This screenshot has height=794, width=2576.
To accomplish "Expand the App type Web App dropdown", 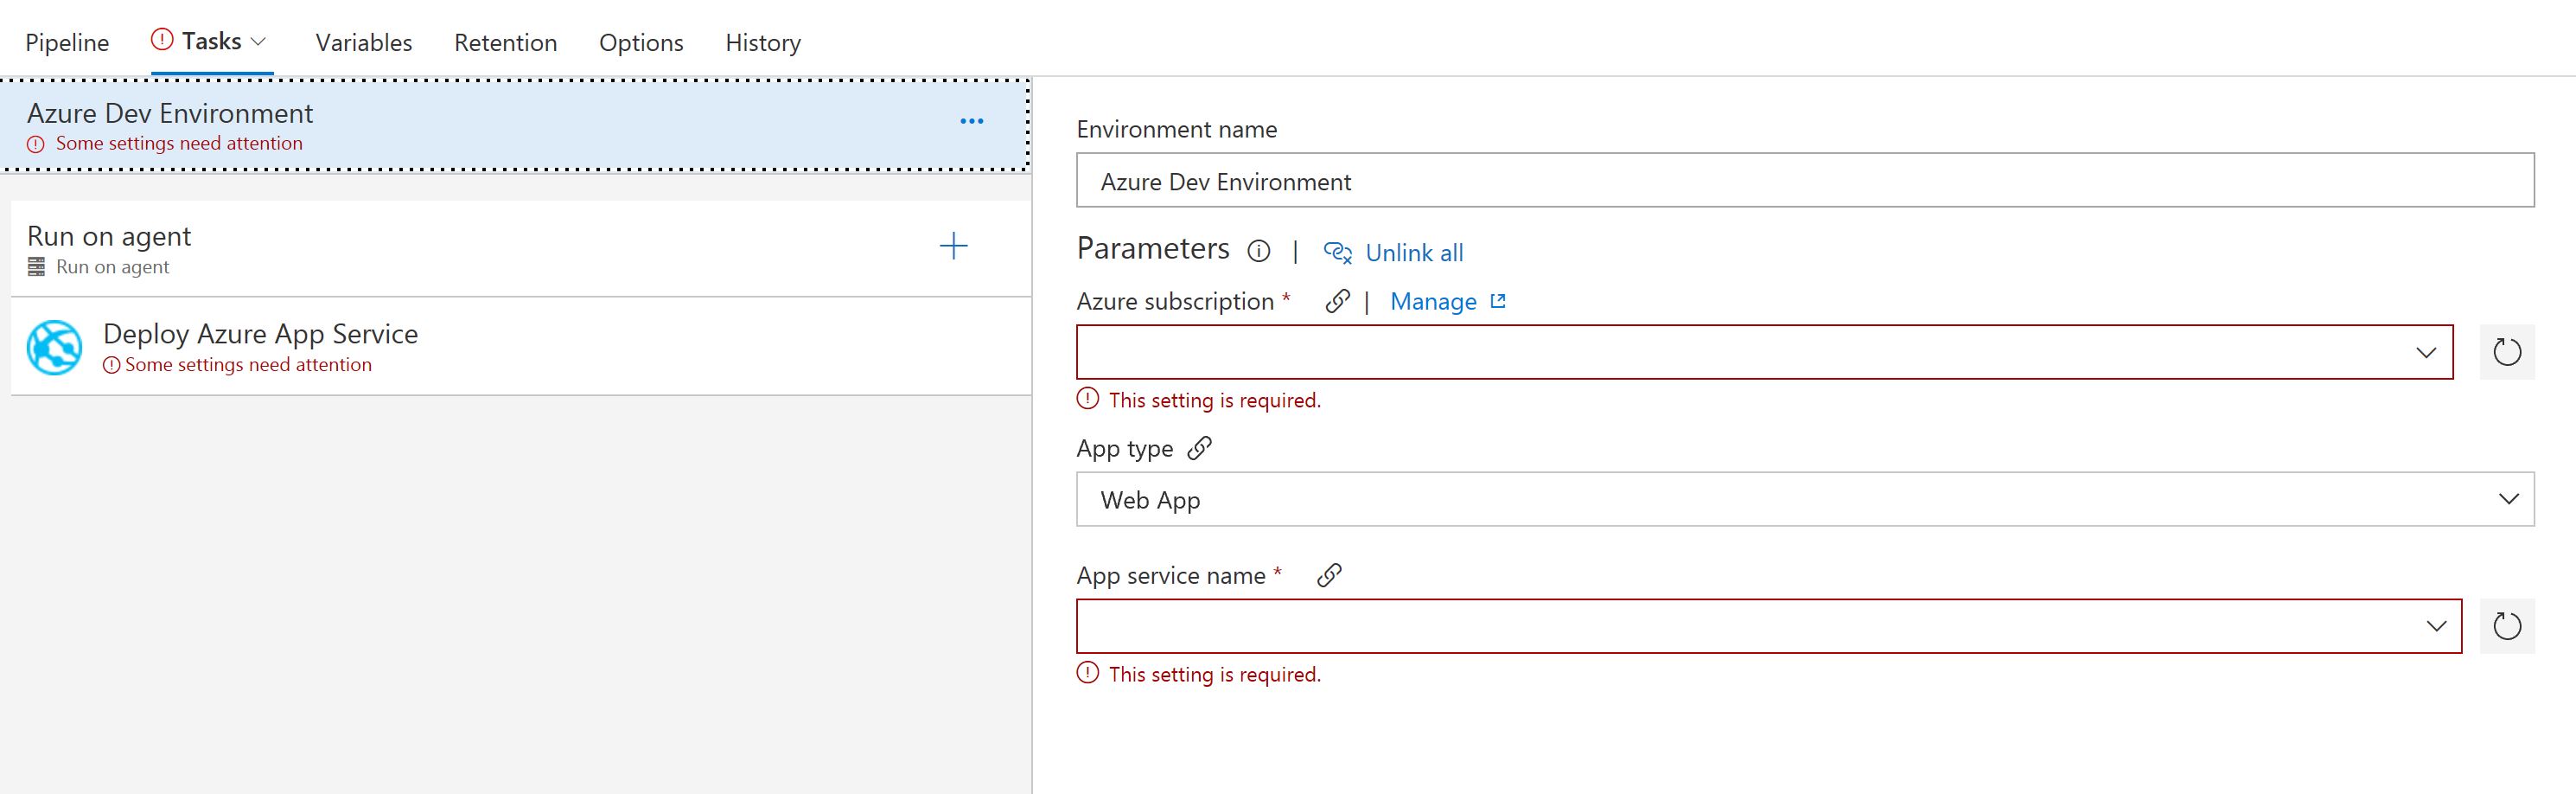I will click(1804, 499).
